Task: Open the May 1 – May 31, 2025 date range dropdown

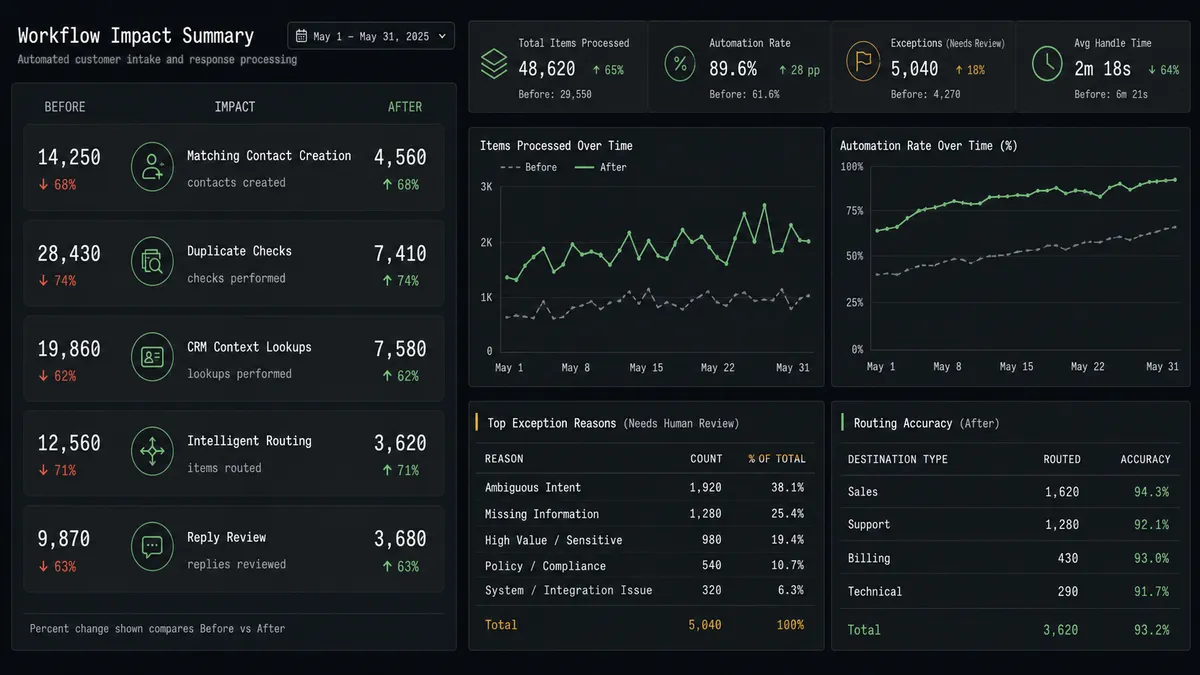Action: (371, 36)
